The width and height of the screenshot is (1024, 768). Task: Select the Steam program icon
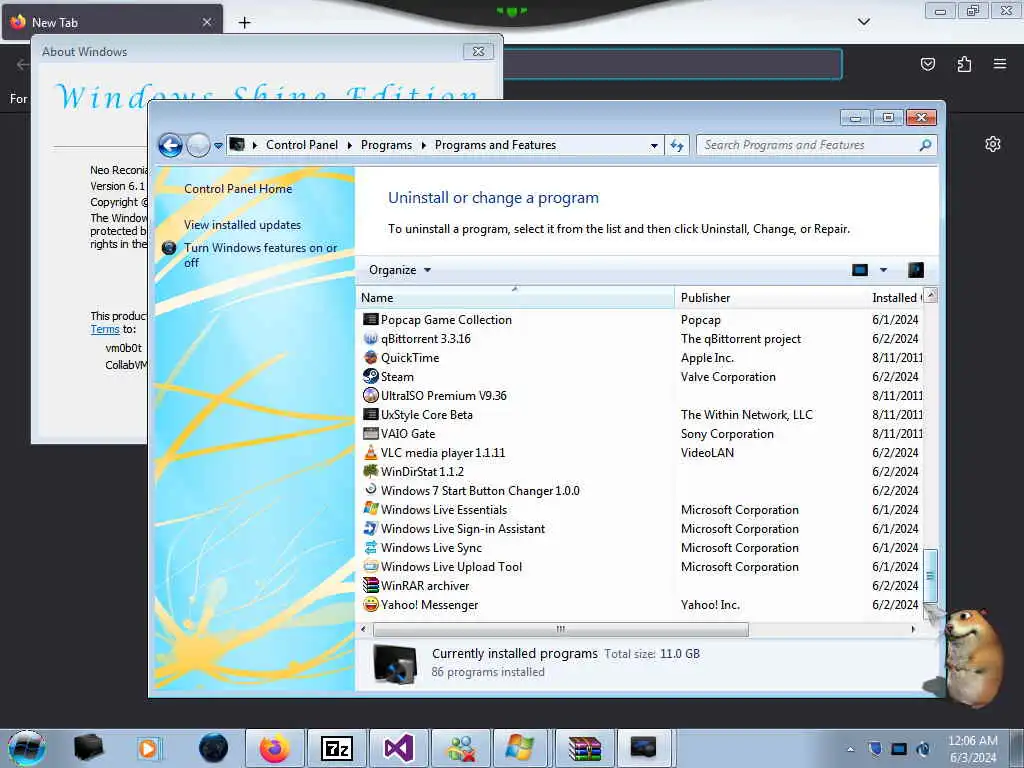pos(370,376)
